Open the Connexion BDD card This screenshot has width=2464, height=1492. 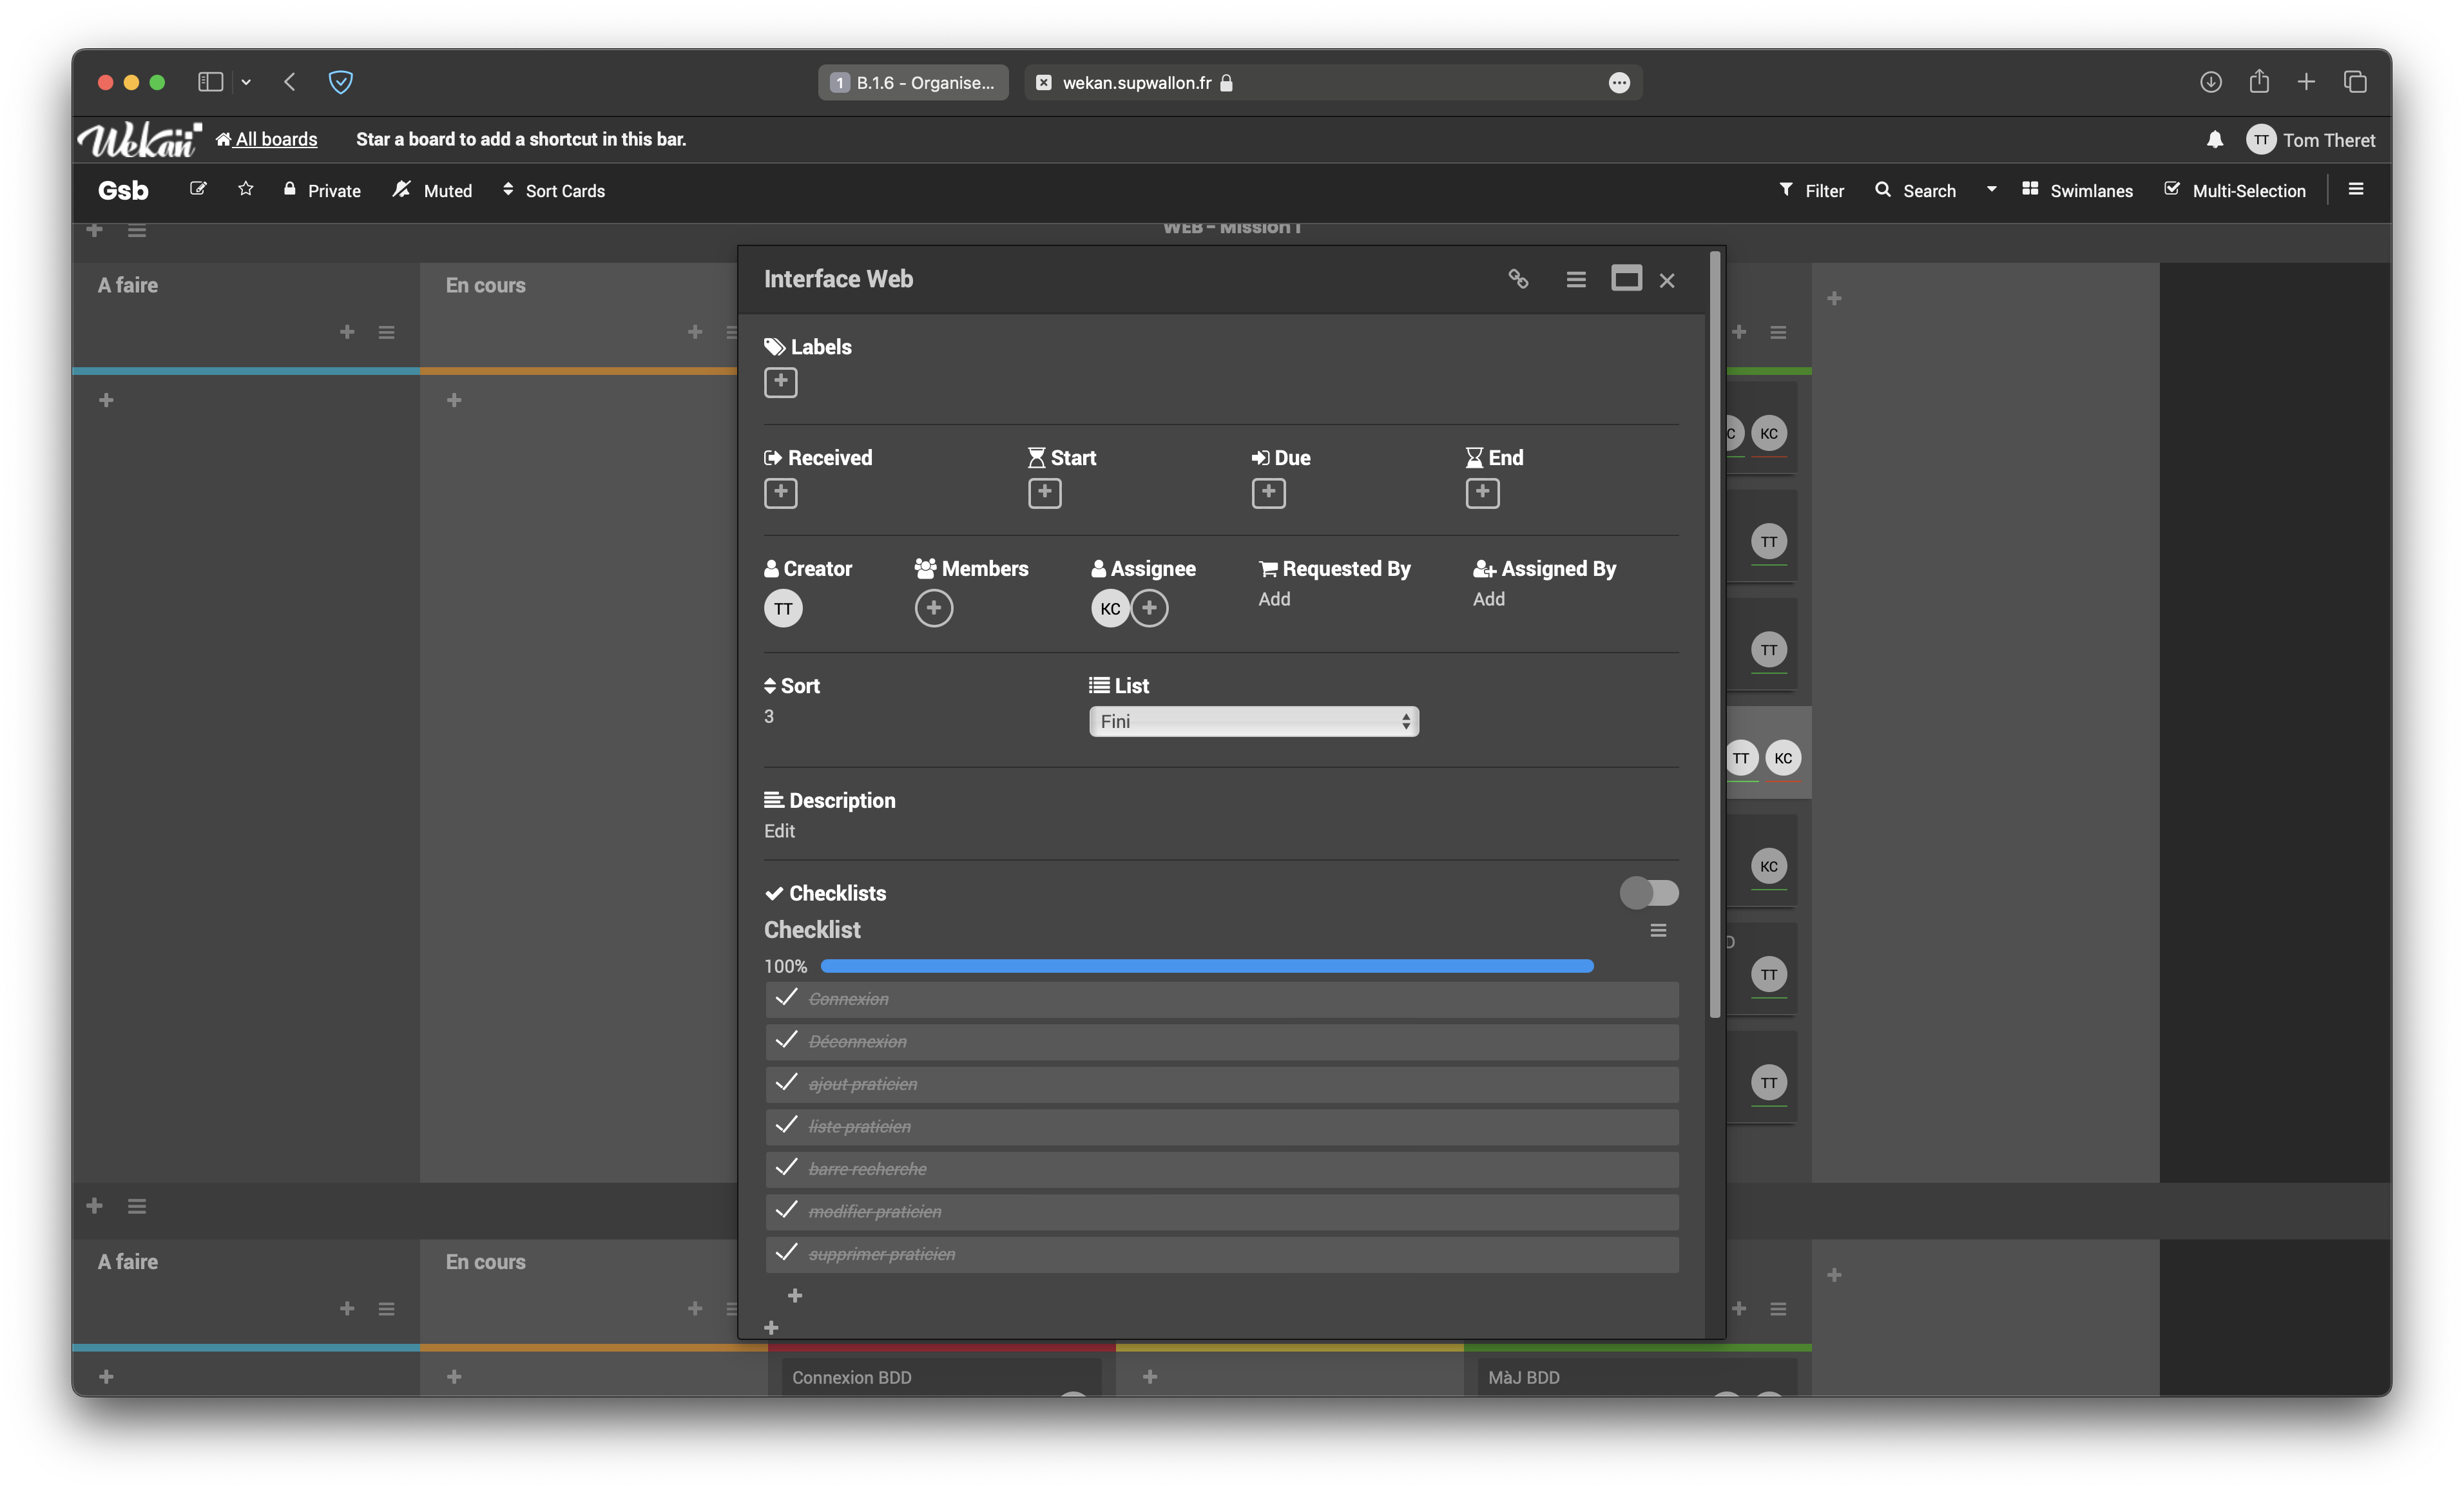click(x=941, y=1377)
